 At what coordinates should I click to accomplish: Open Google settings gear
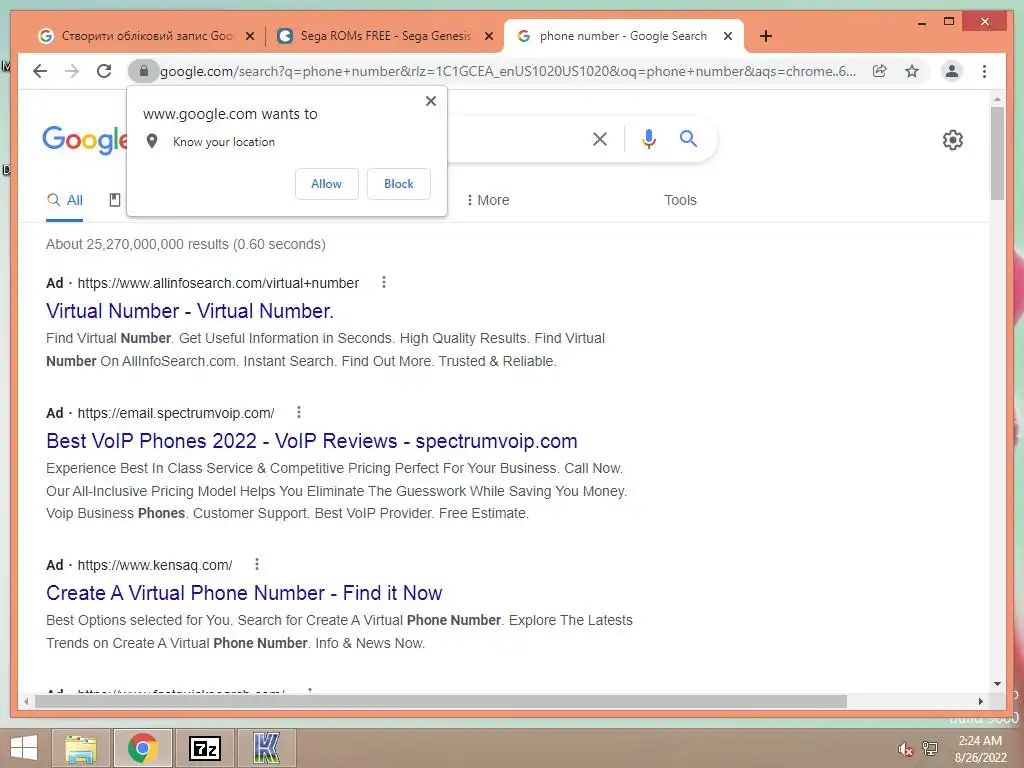point(953,140)
